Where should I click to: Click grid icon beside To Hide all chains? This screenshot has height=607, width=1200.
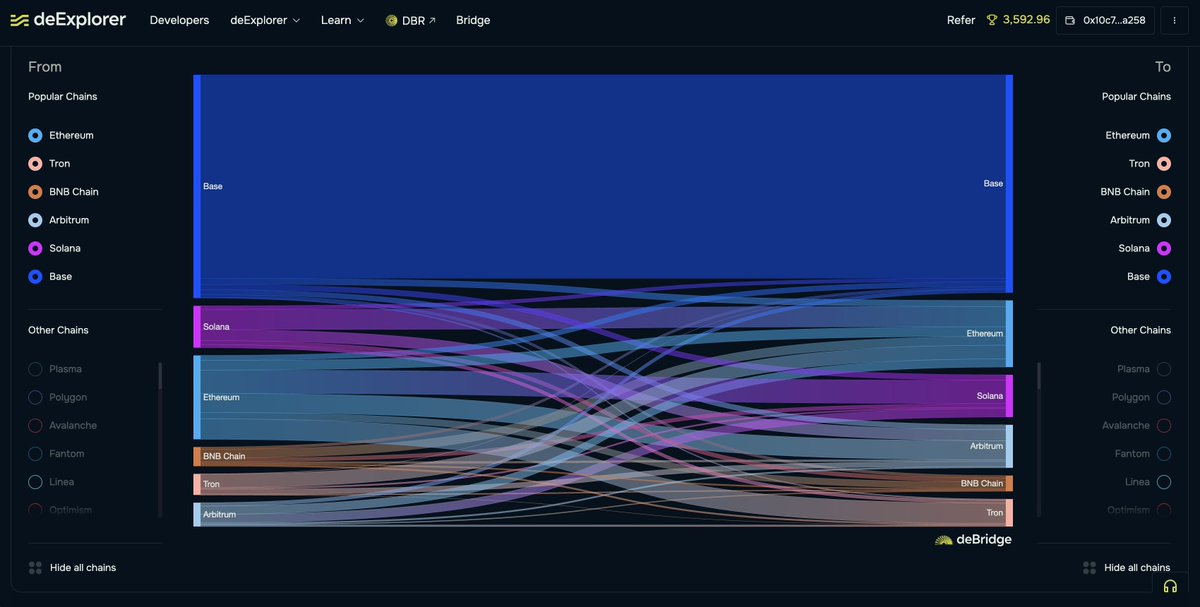coord(1090,567)
